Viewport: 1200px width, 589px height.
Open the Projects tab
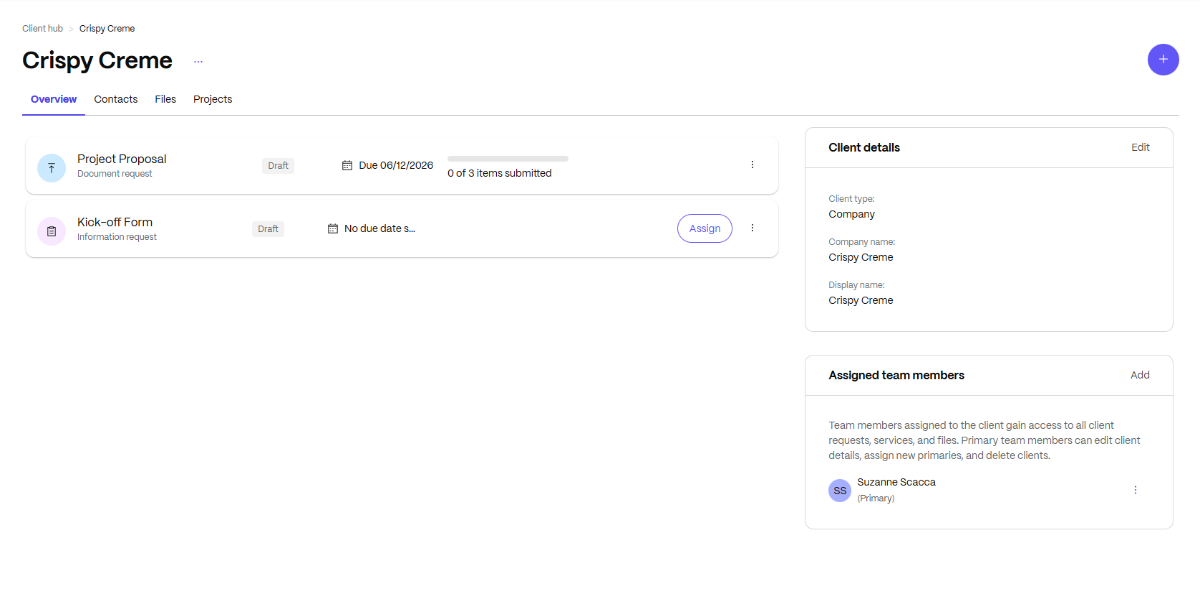[212, 99]
